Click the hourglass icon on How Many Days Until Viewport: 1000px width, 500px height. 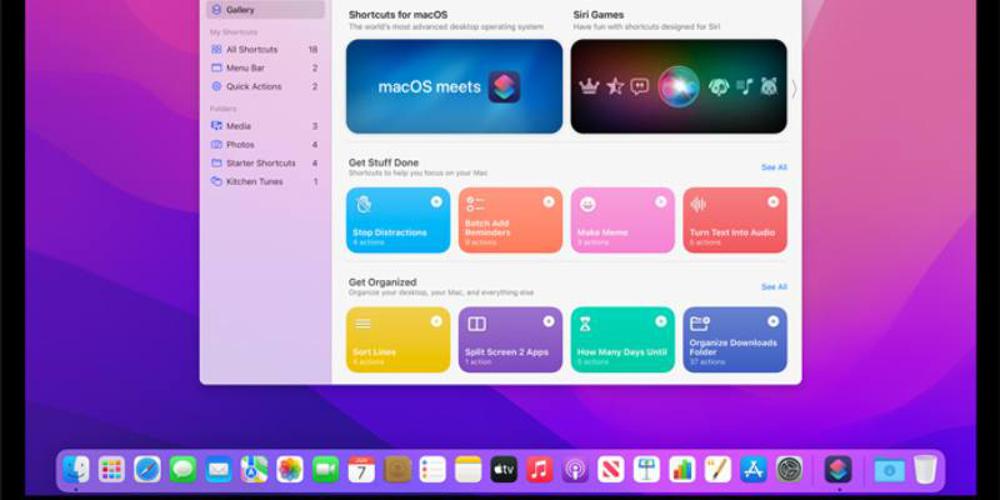585,324
